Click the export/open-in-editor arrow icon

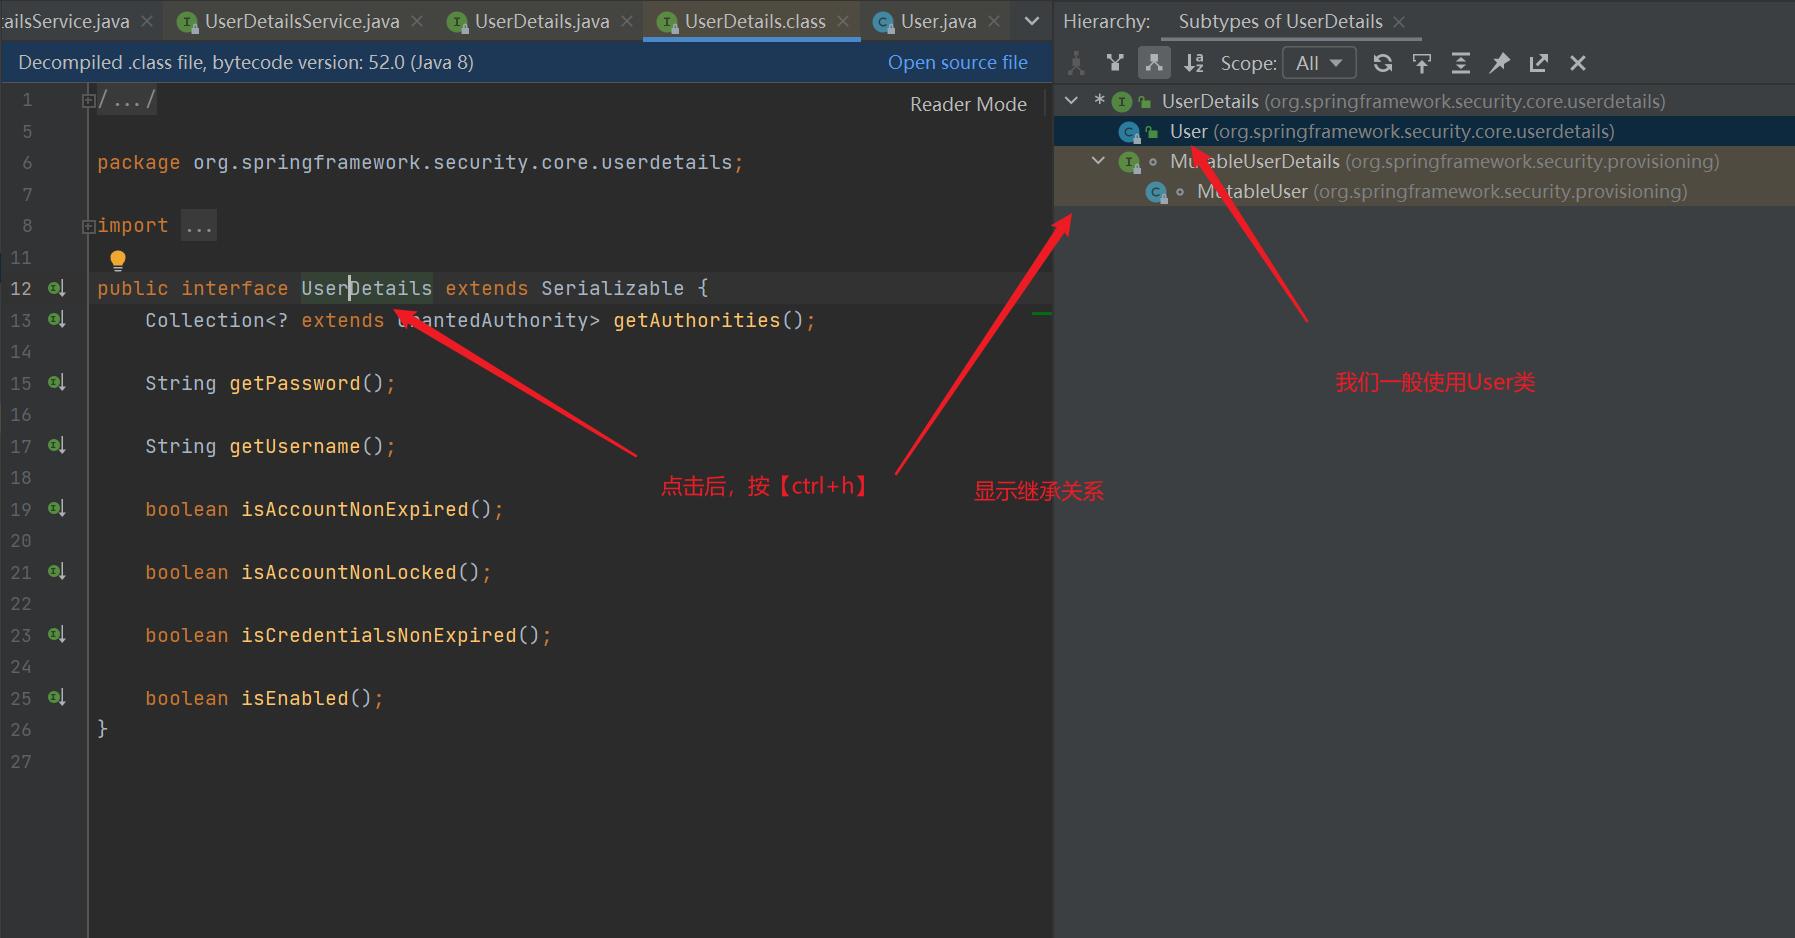1538,62
